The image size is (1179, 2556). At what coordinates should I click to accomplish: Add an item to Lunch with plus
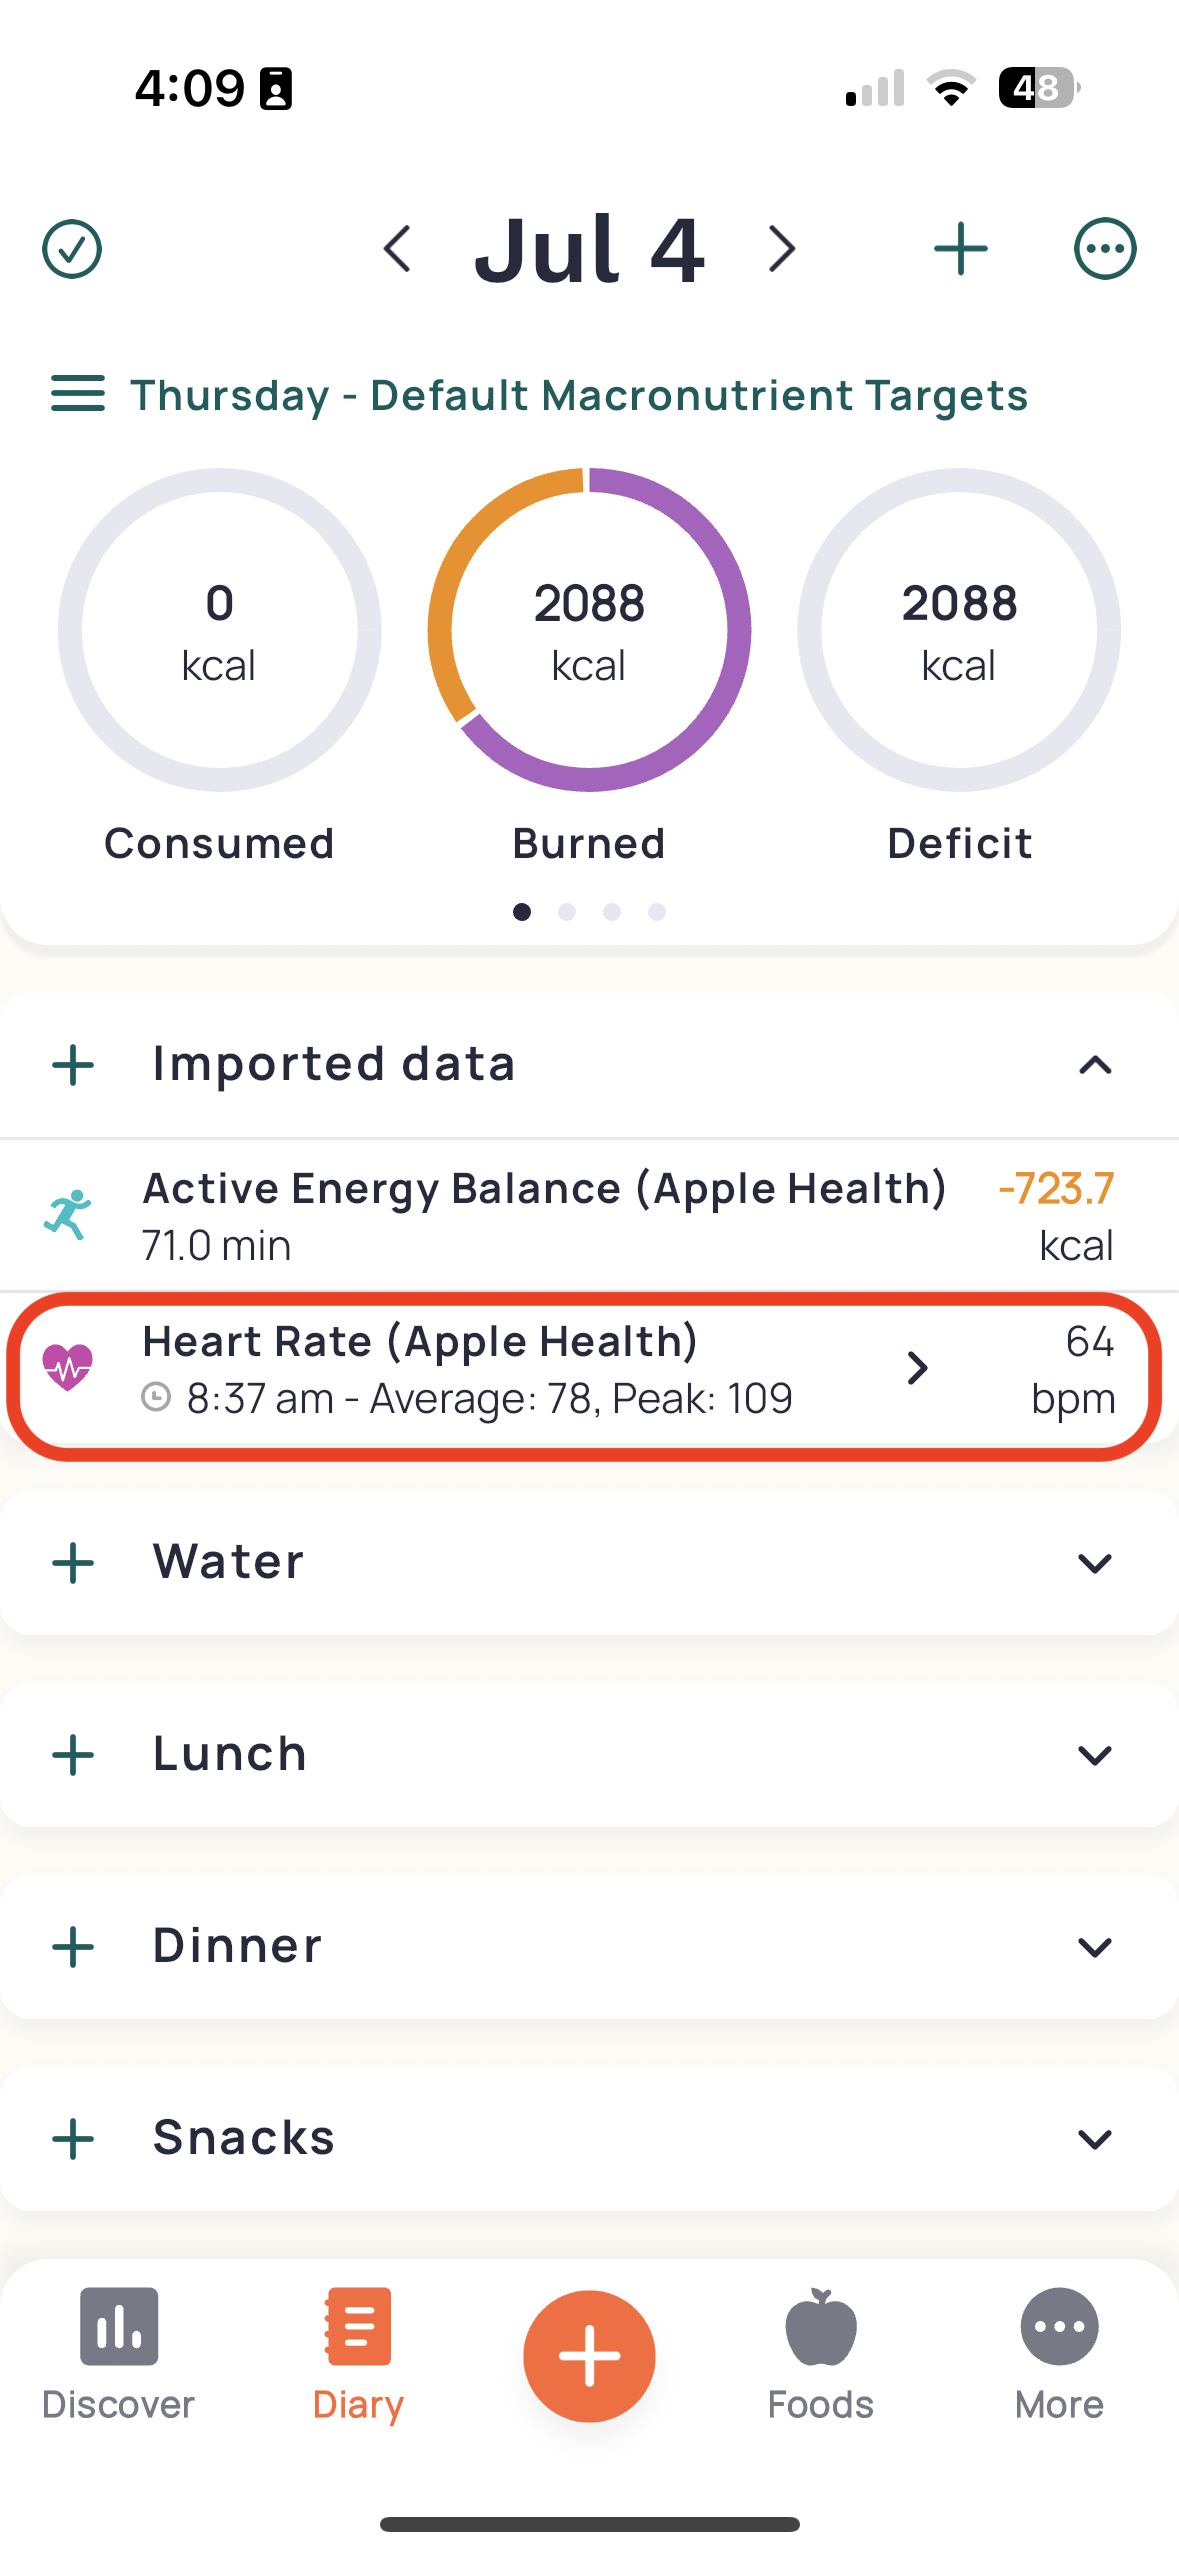pyautogui.click(x=73, y=1755)
